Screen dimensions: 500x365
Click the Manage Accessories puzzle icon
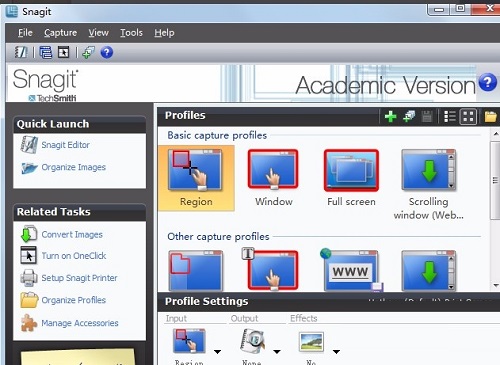pos(29,322)
